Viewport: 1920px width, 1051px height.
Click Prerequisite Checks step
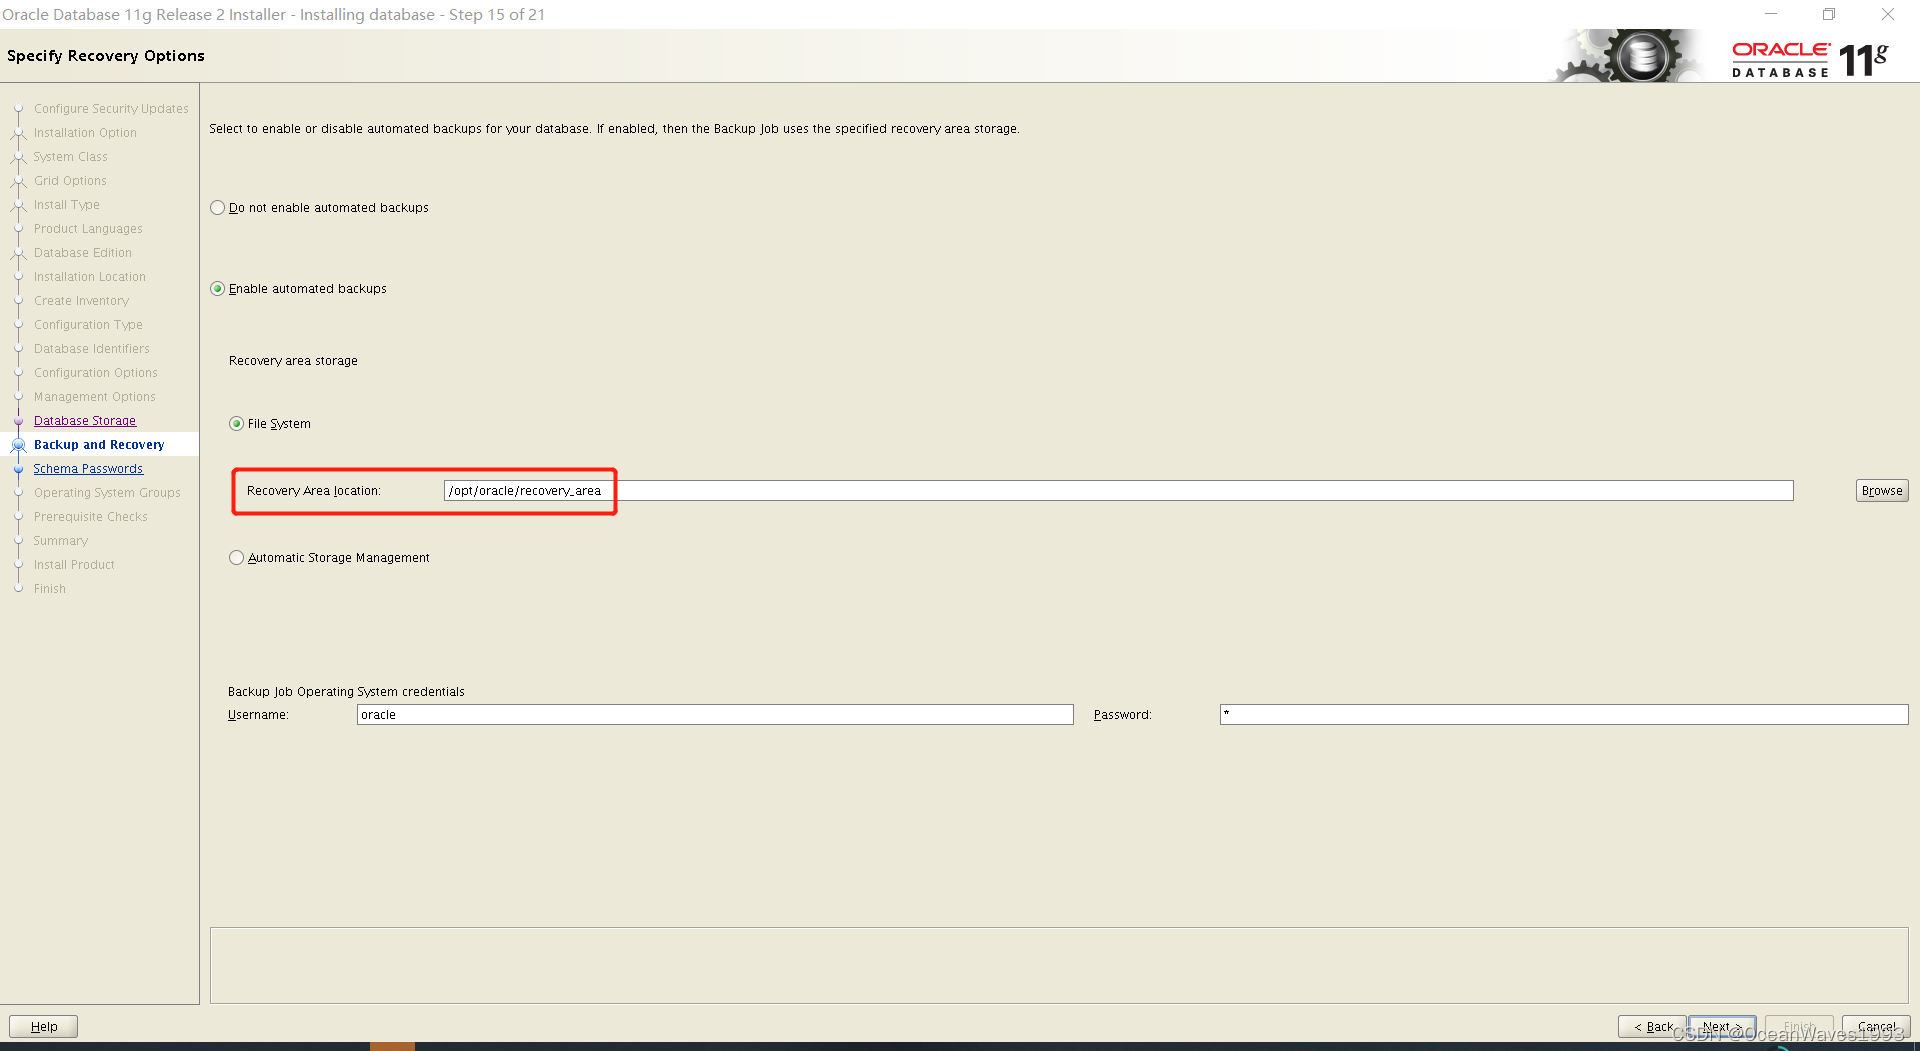tap(91, 517)
